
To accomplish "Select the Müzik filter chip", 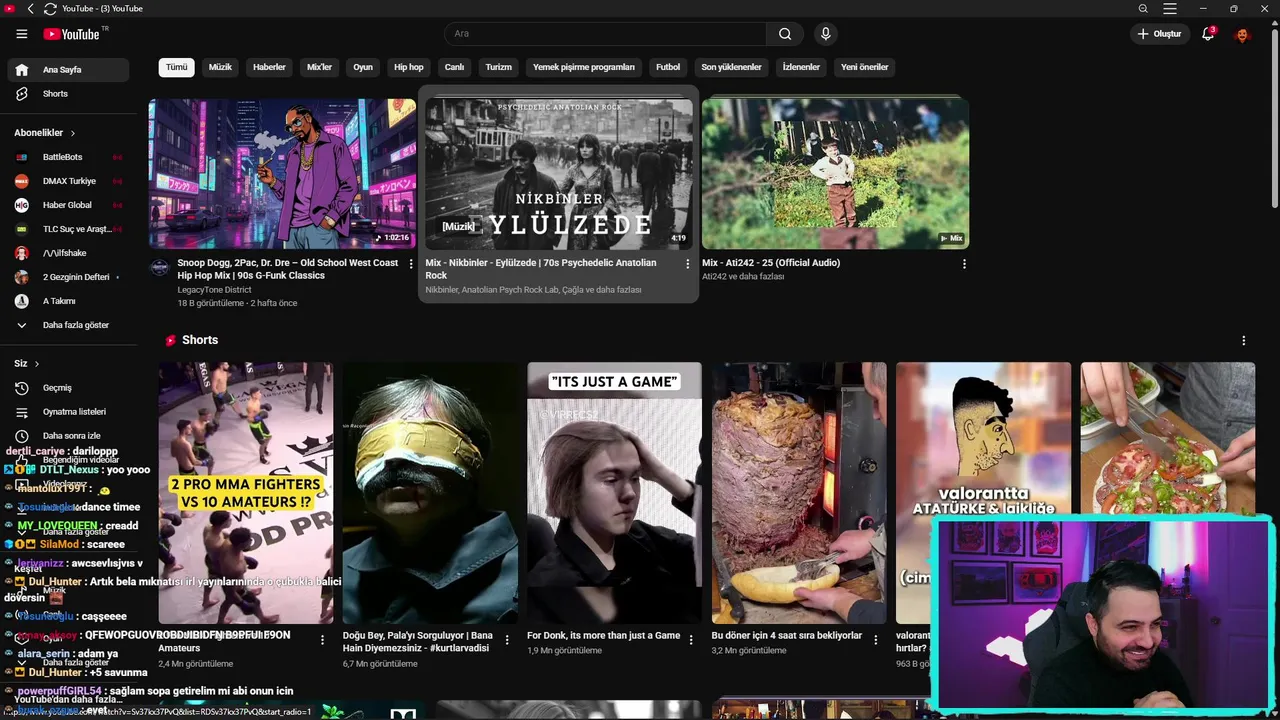I will click(x=220, y=68).
